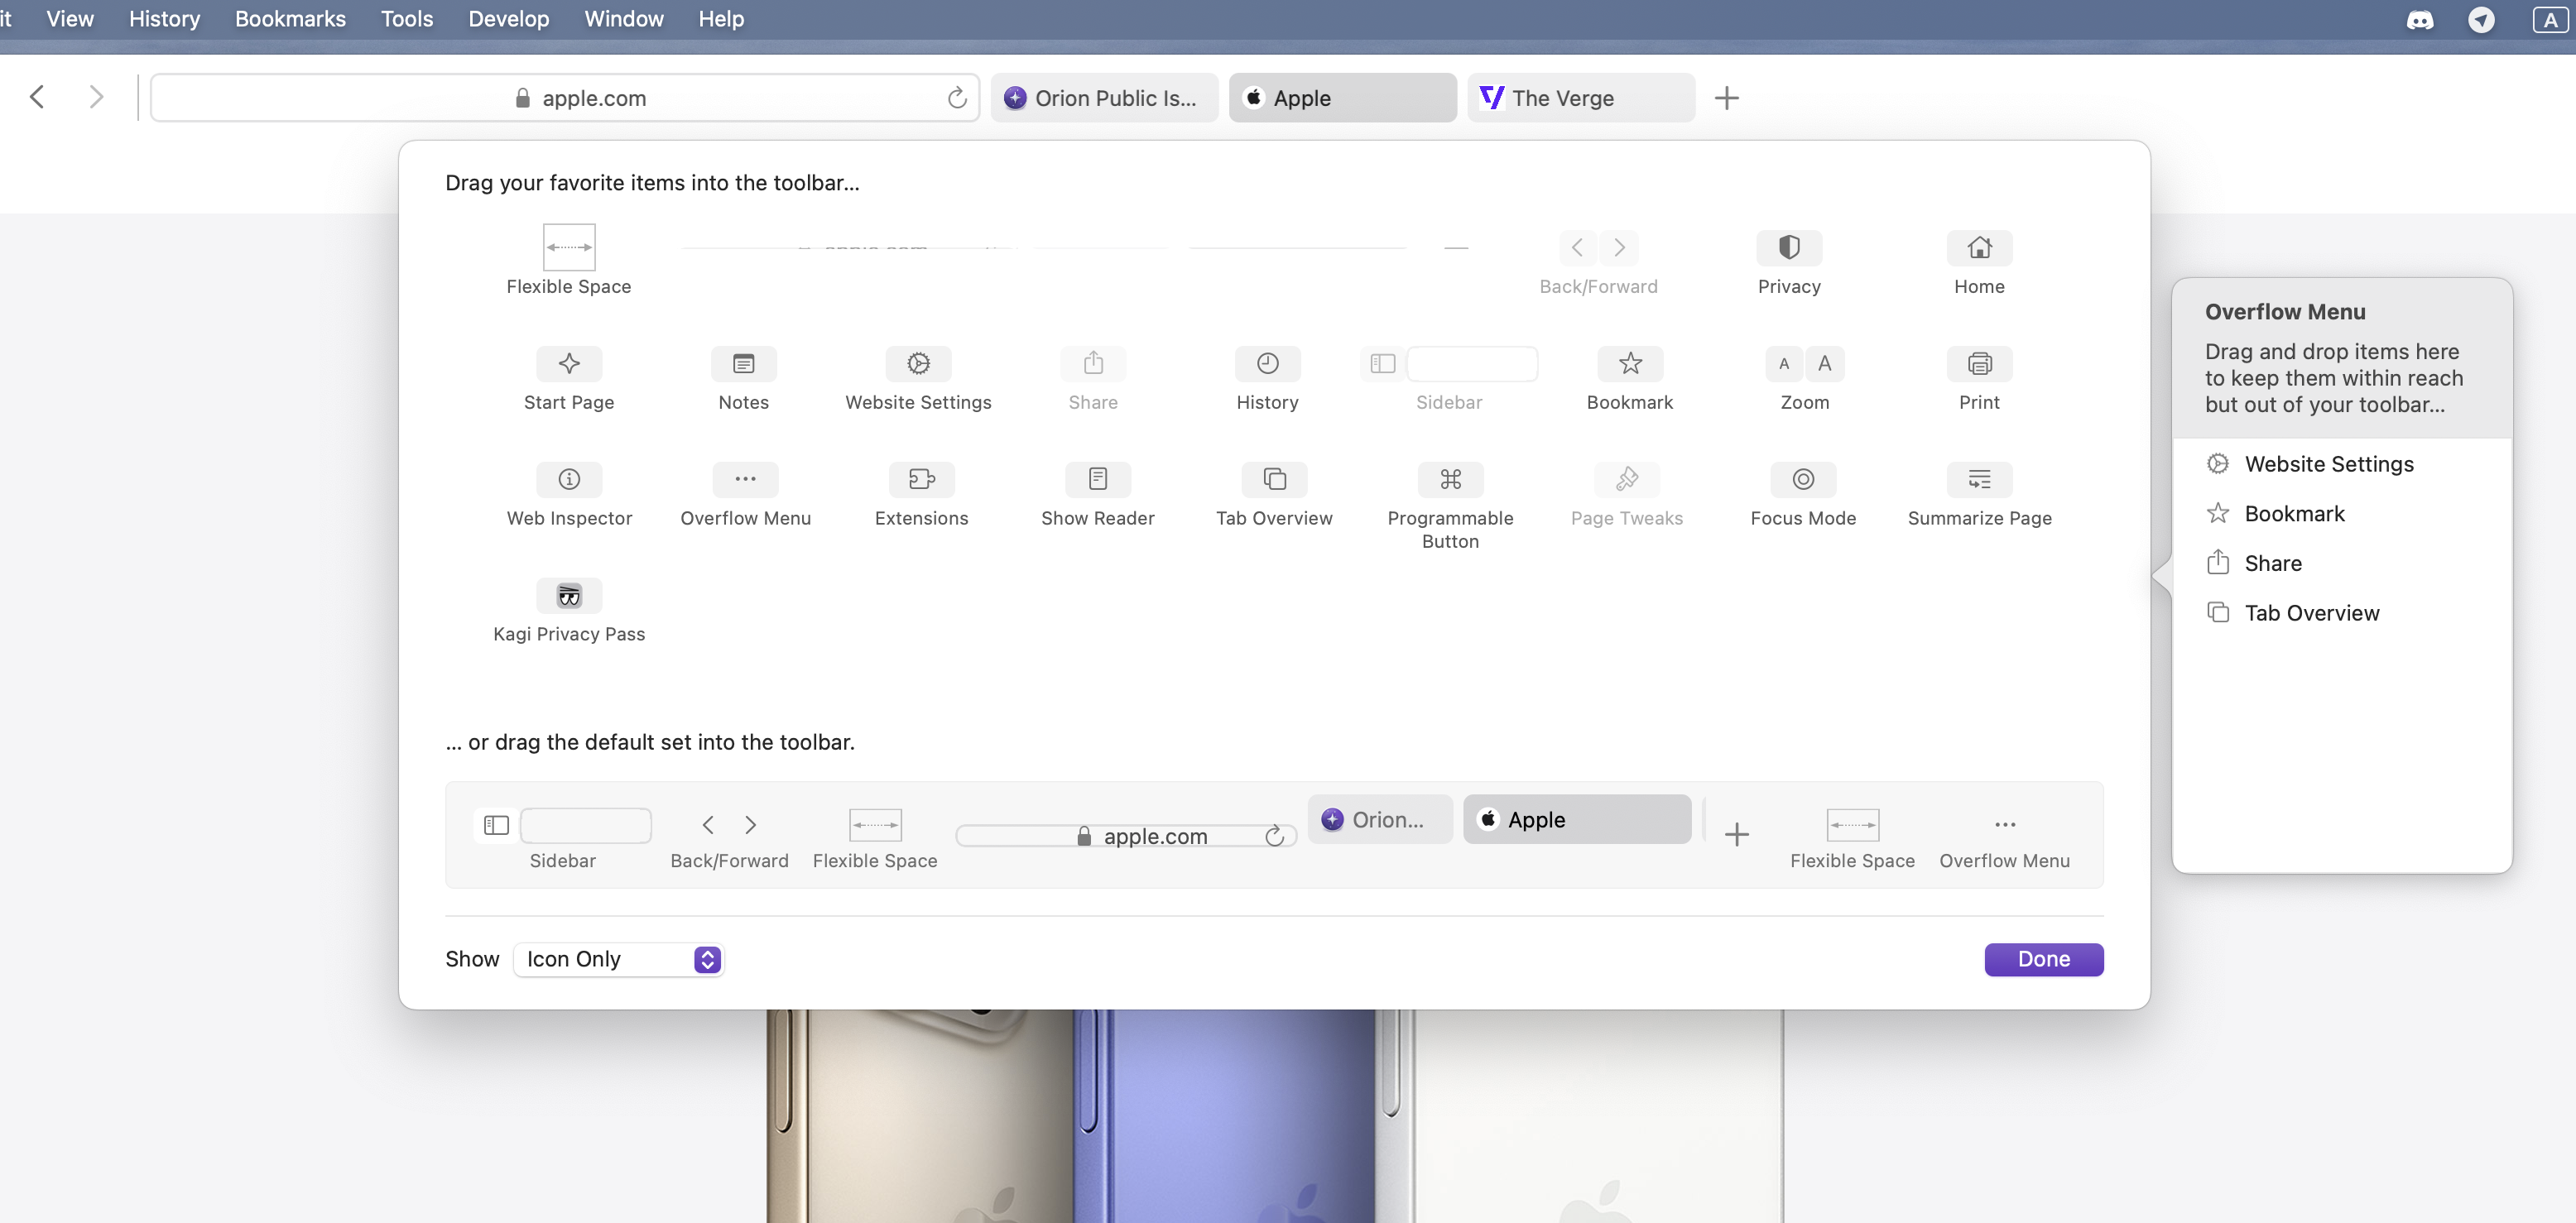Click the Show Reader icon

[1097, 479]
